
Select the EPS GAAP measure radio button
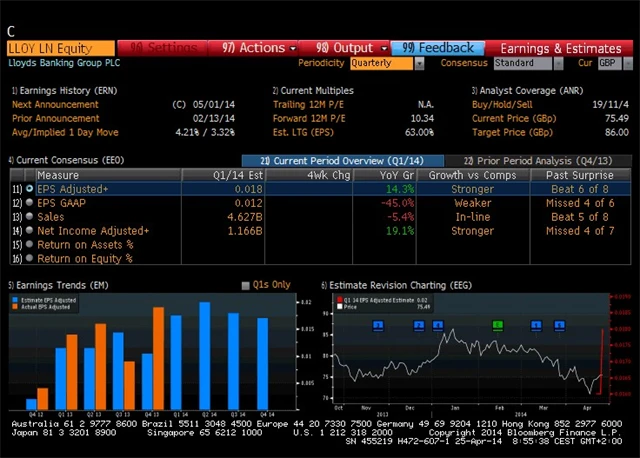coord(30,202)
